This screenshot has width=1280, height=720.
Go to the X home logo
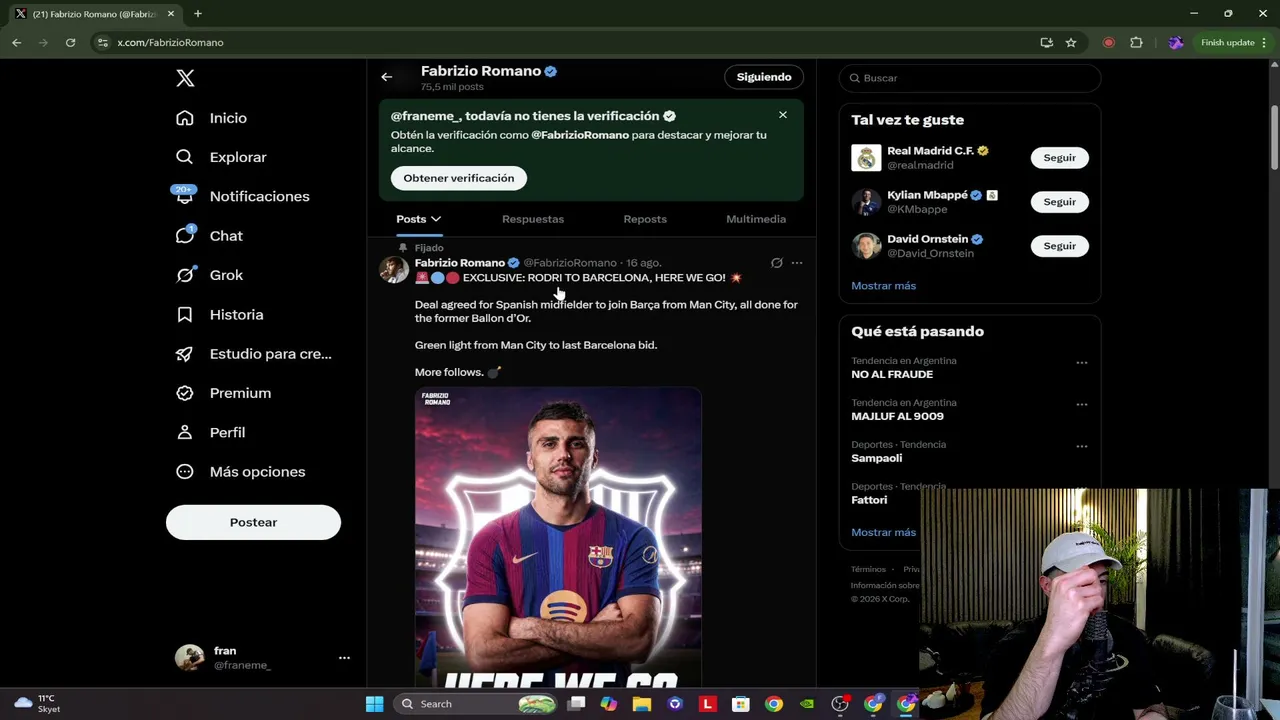(x=185, y=78)
